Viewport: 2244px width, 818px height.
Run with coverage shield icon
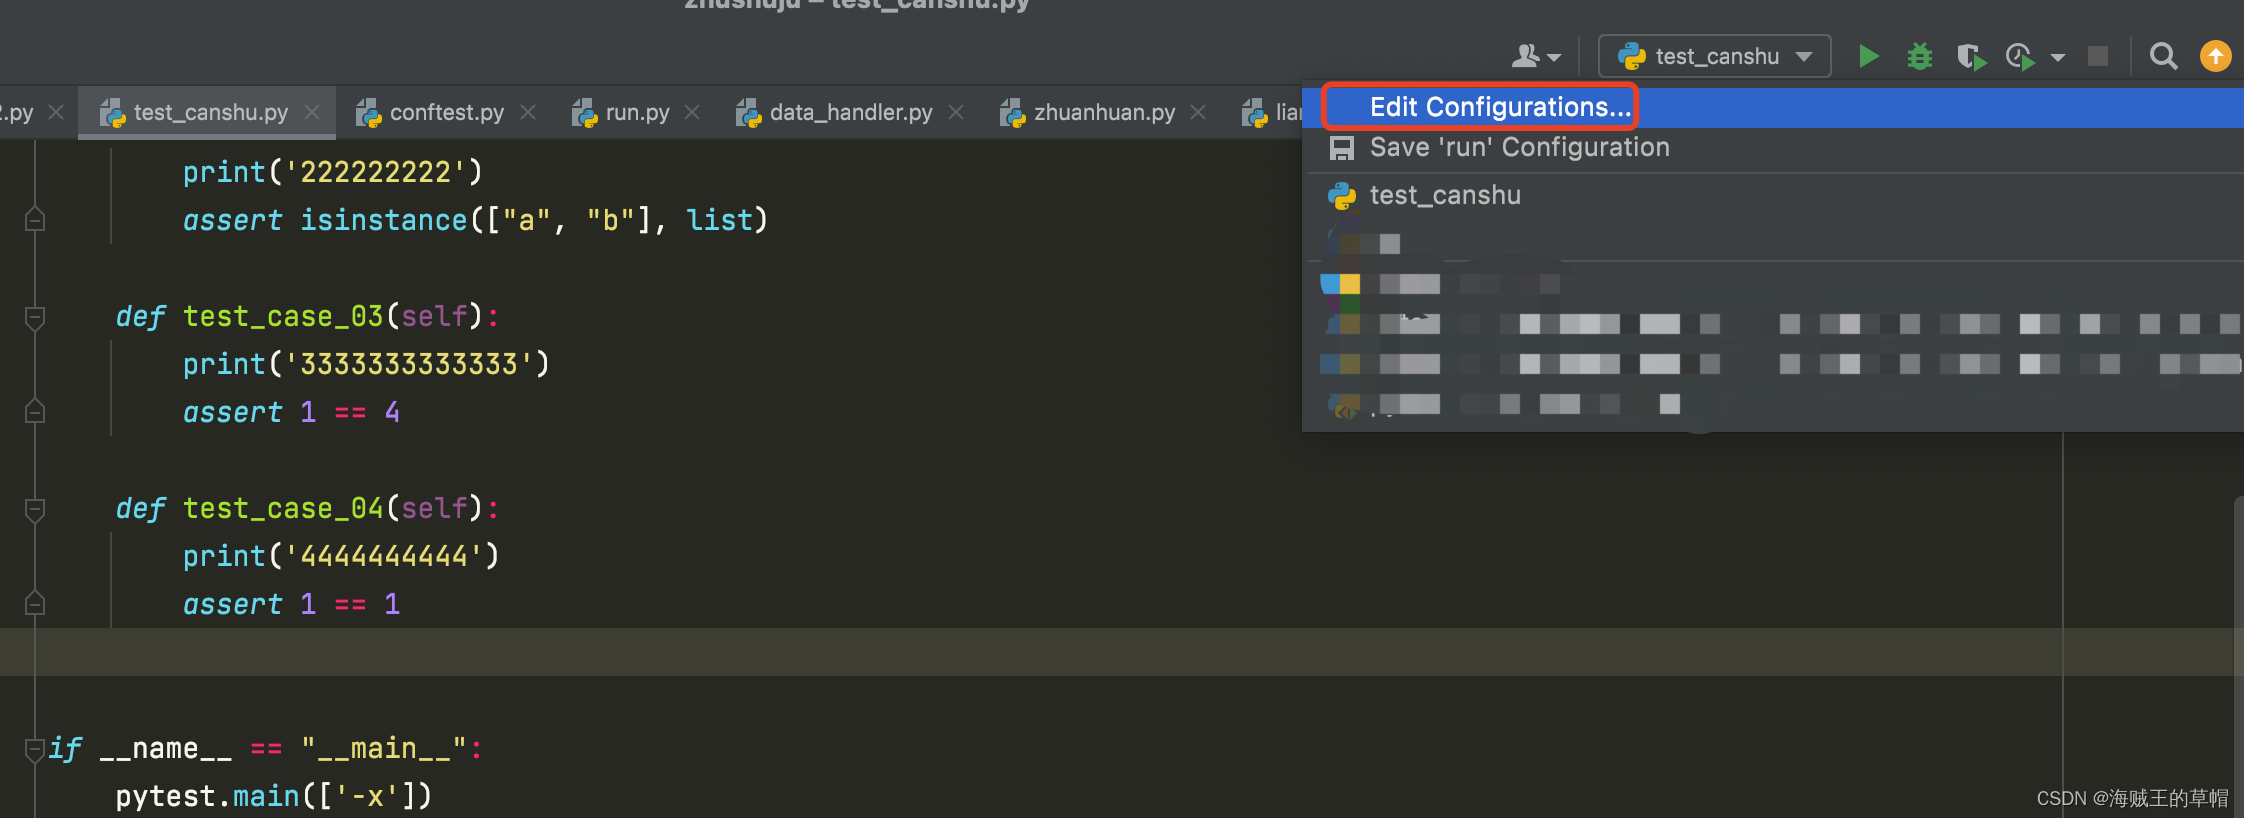pos(1971,57)
